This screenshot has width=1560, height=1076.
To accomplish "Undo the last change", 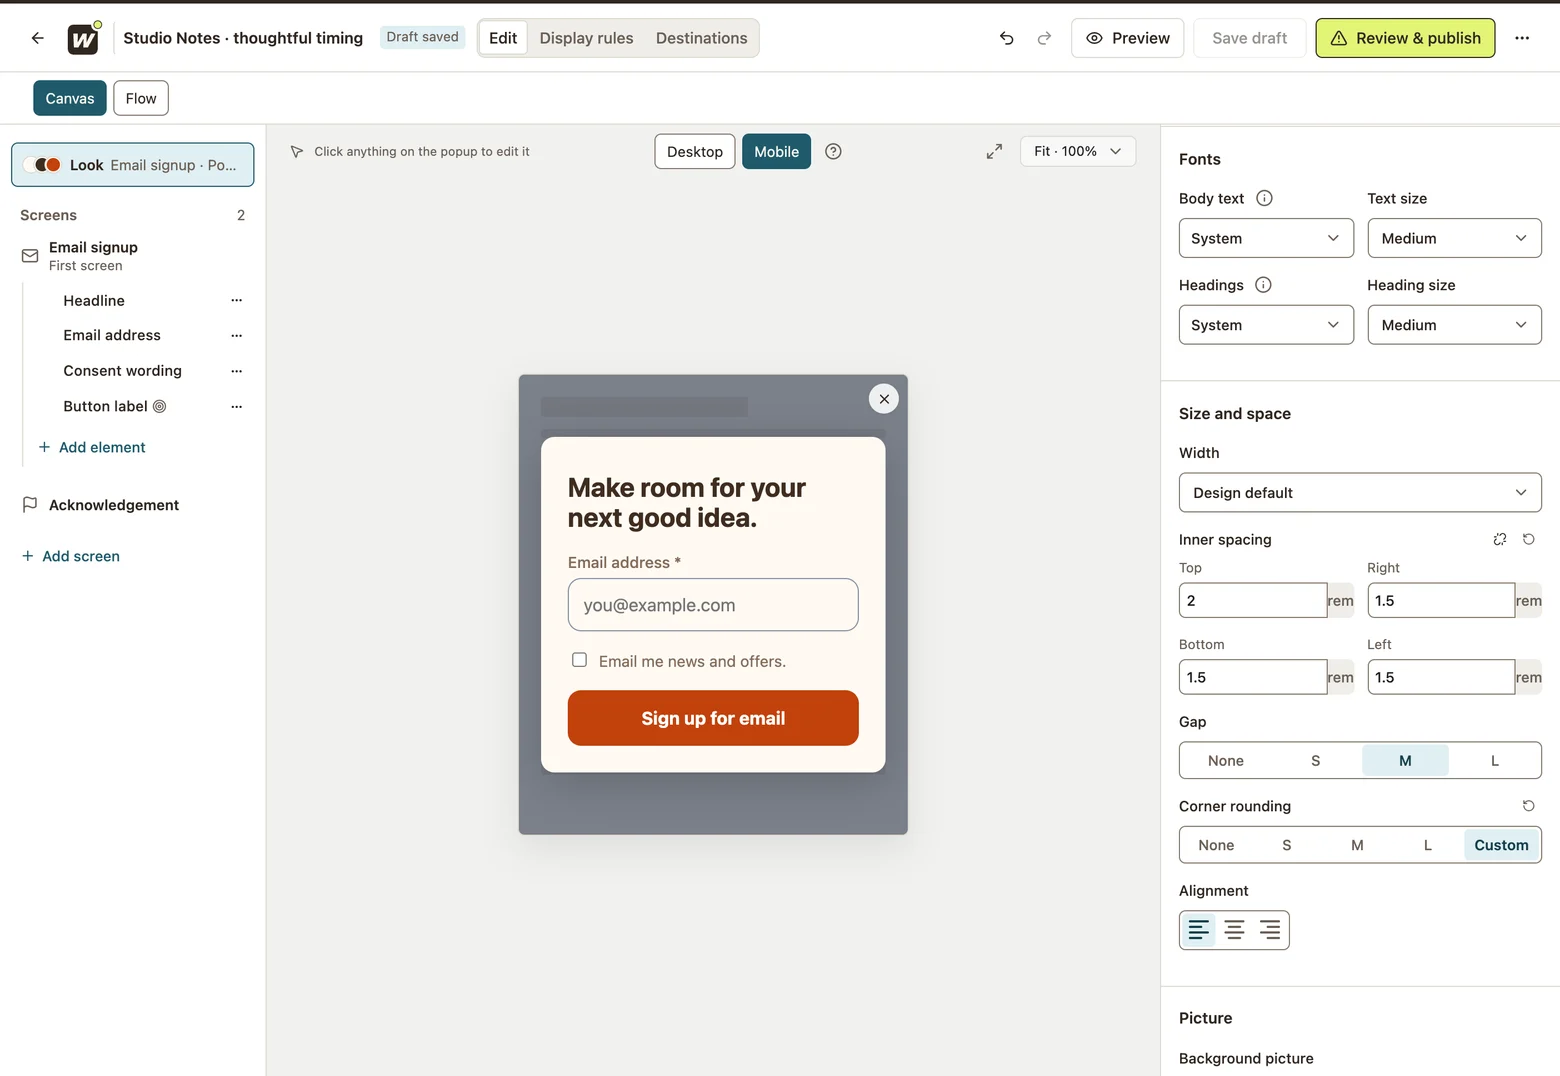I will coord(1006,38).
